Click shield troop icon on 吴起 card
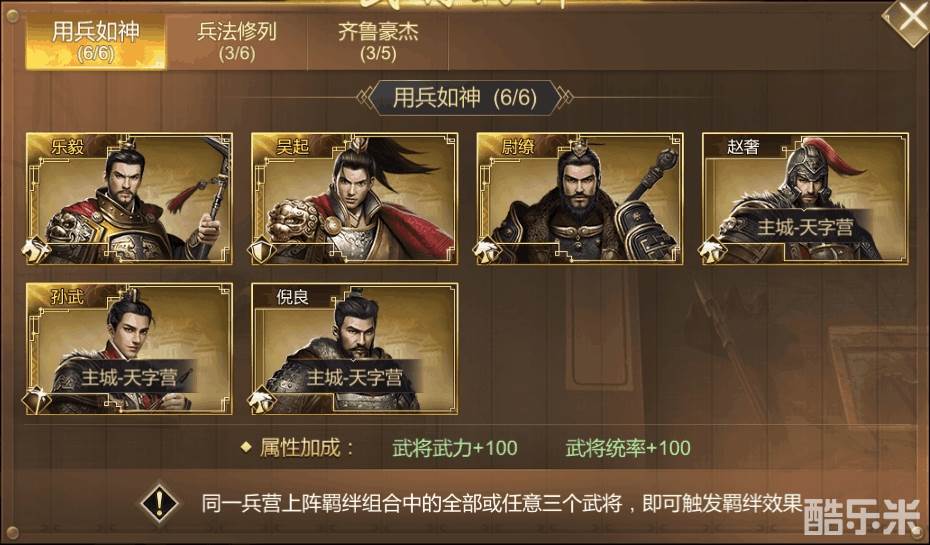This screenshot has height=545, width=930. pos(261,251)
